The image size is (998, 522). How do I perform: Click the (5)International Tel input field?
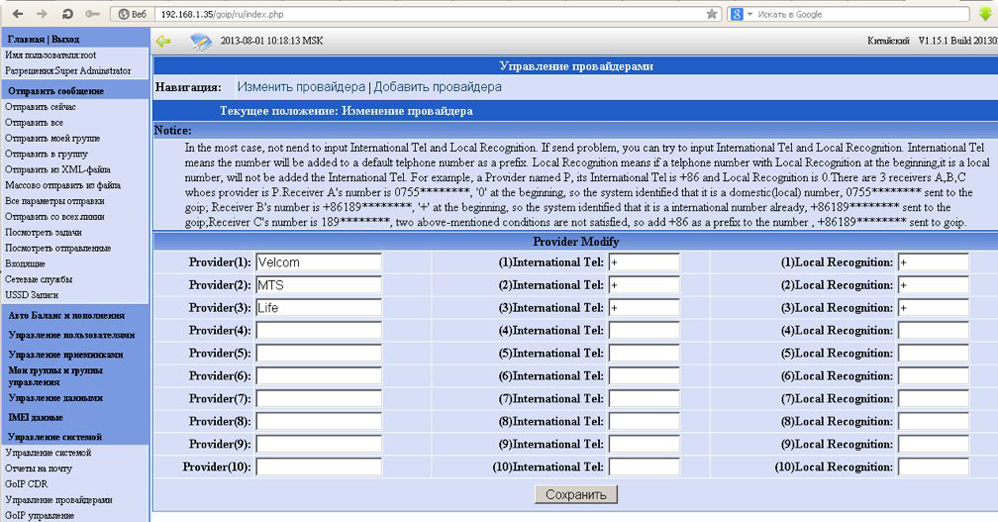point(643,353)
